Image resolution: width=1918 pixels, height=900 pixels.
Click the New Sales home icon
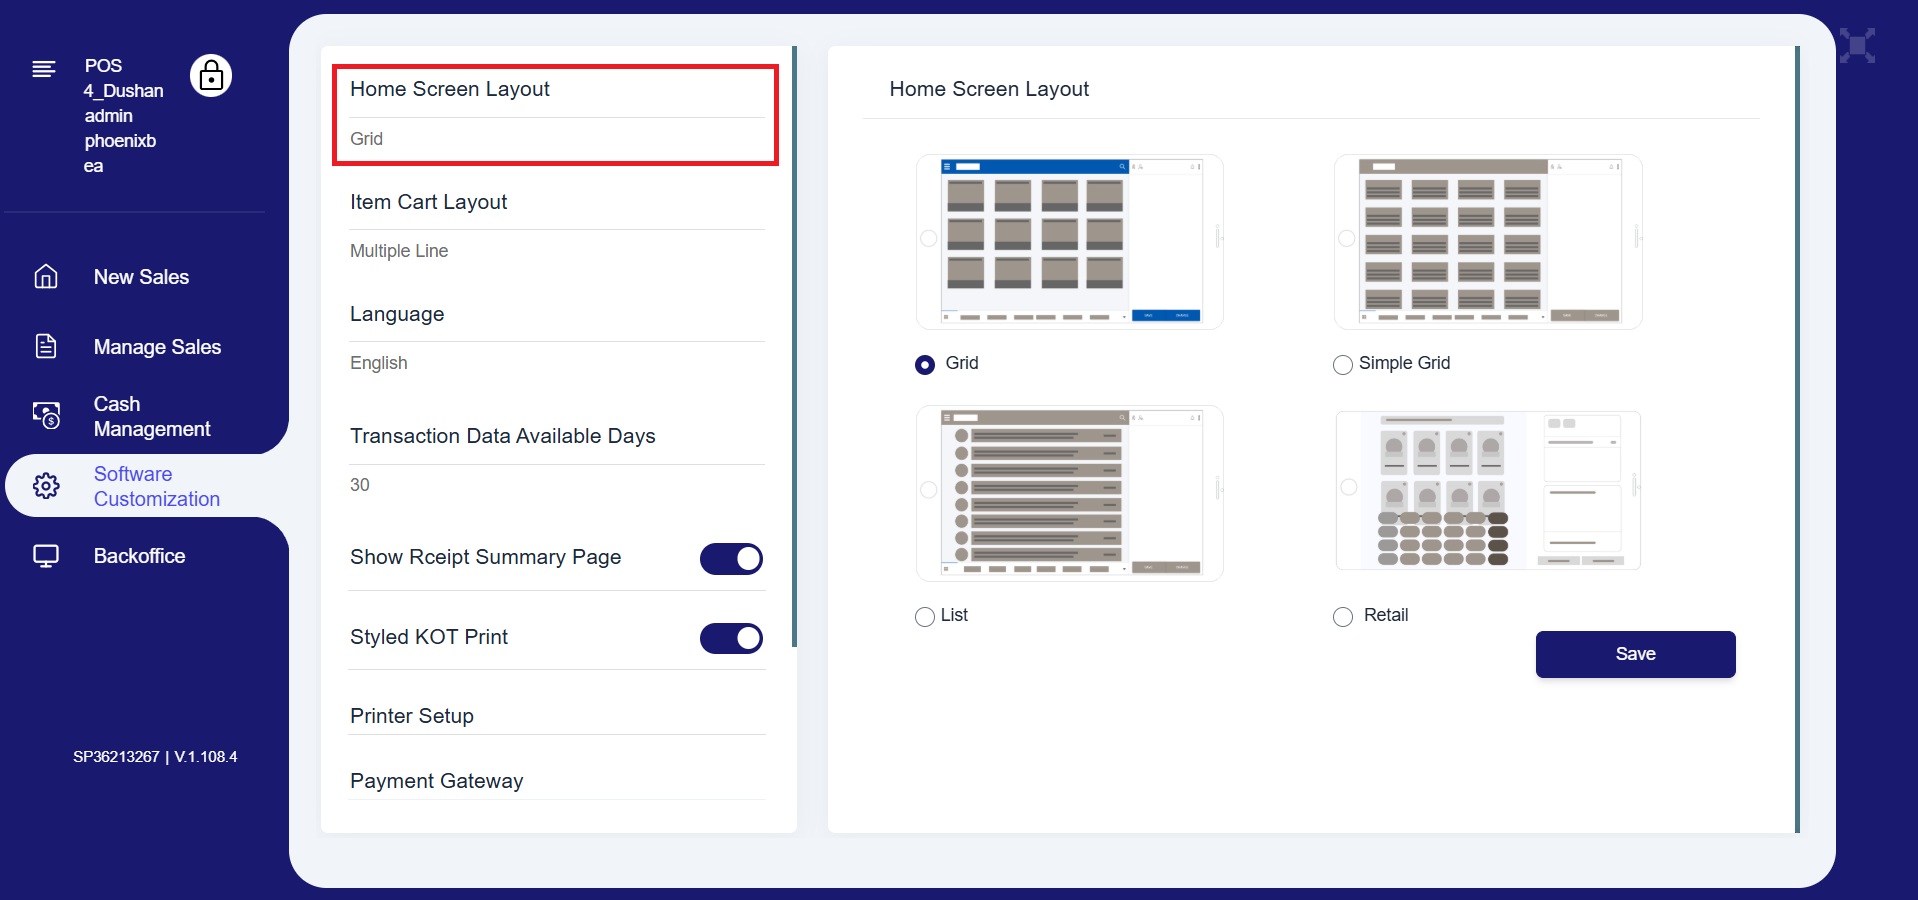(46, 277)
